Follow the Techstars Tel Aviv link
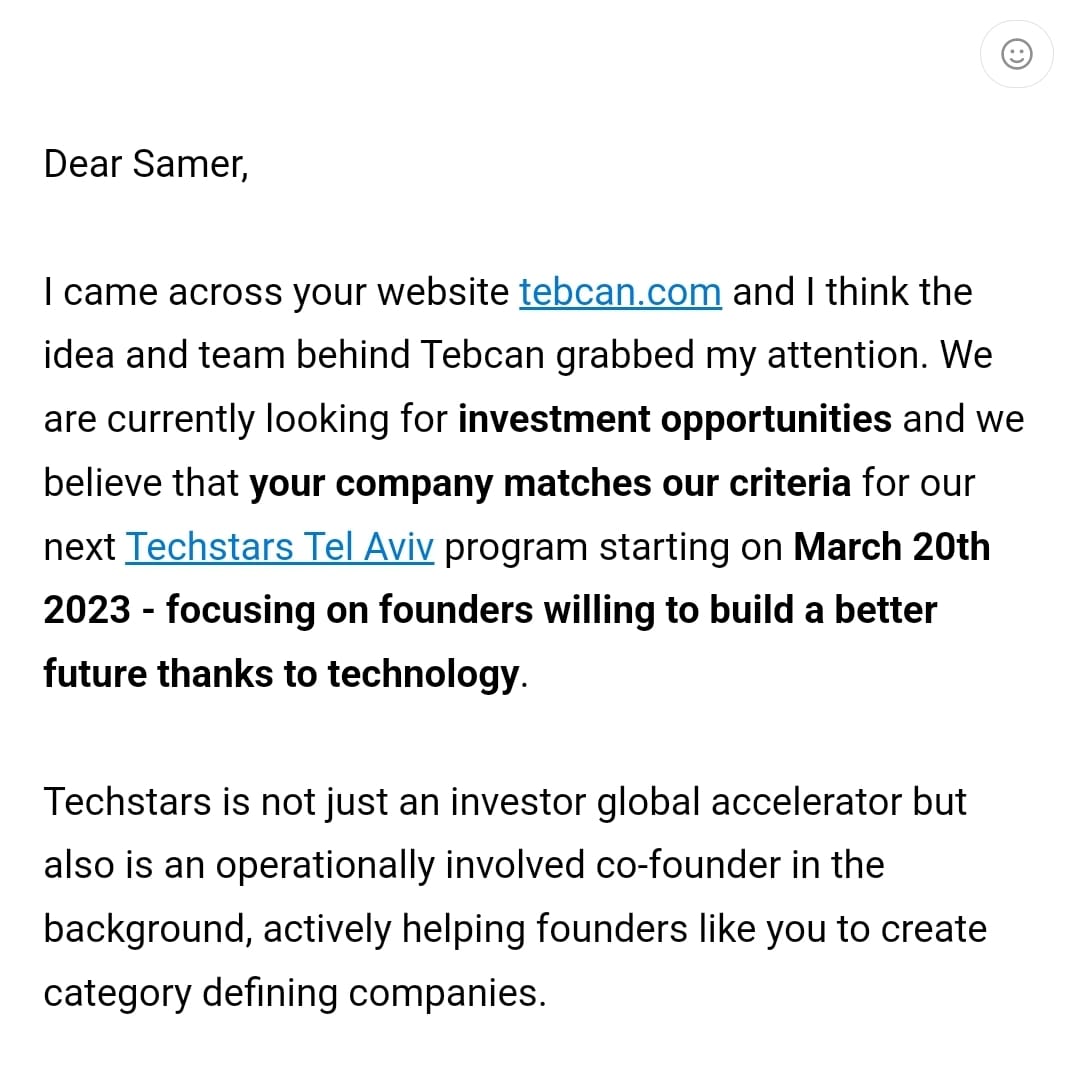This screenshot has height=1069, width=1080. point(279,547)
